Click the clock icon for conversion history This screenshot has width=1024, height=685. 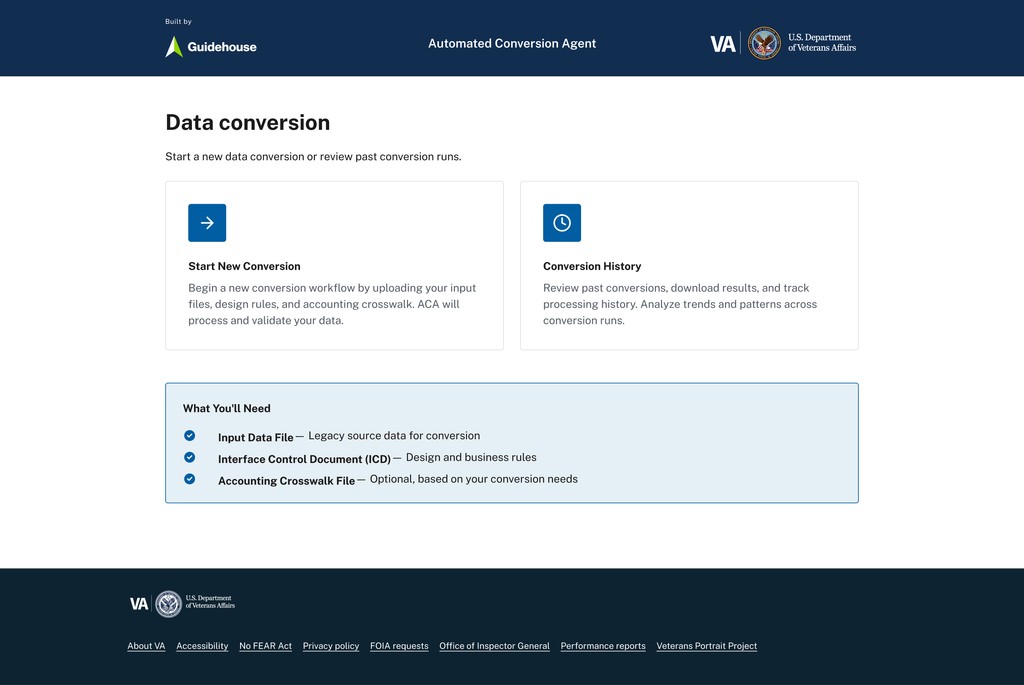(x=562, y=223)
